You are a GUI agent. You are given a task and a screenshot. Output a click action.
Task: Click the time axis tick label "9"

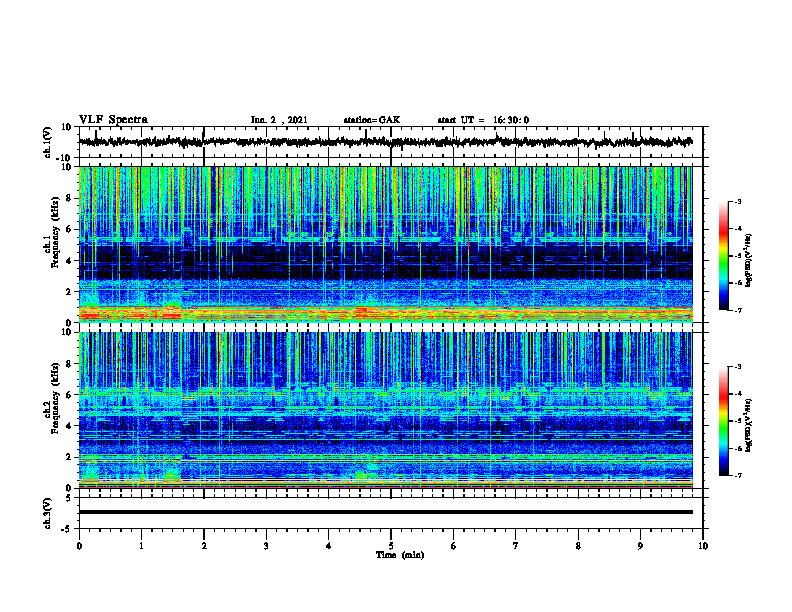point(640,546)
